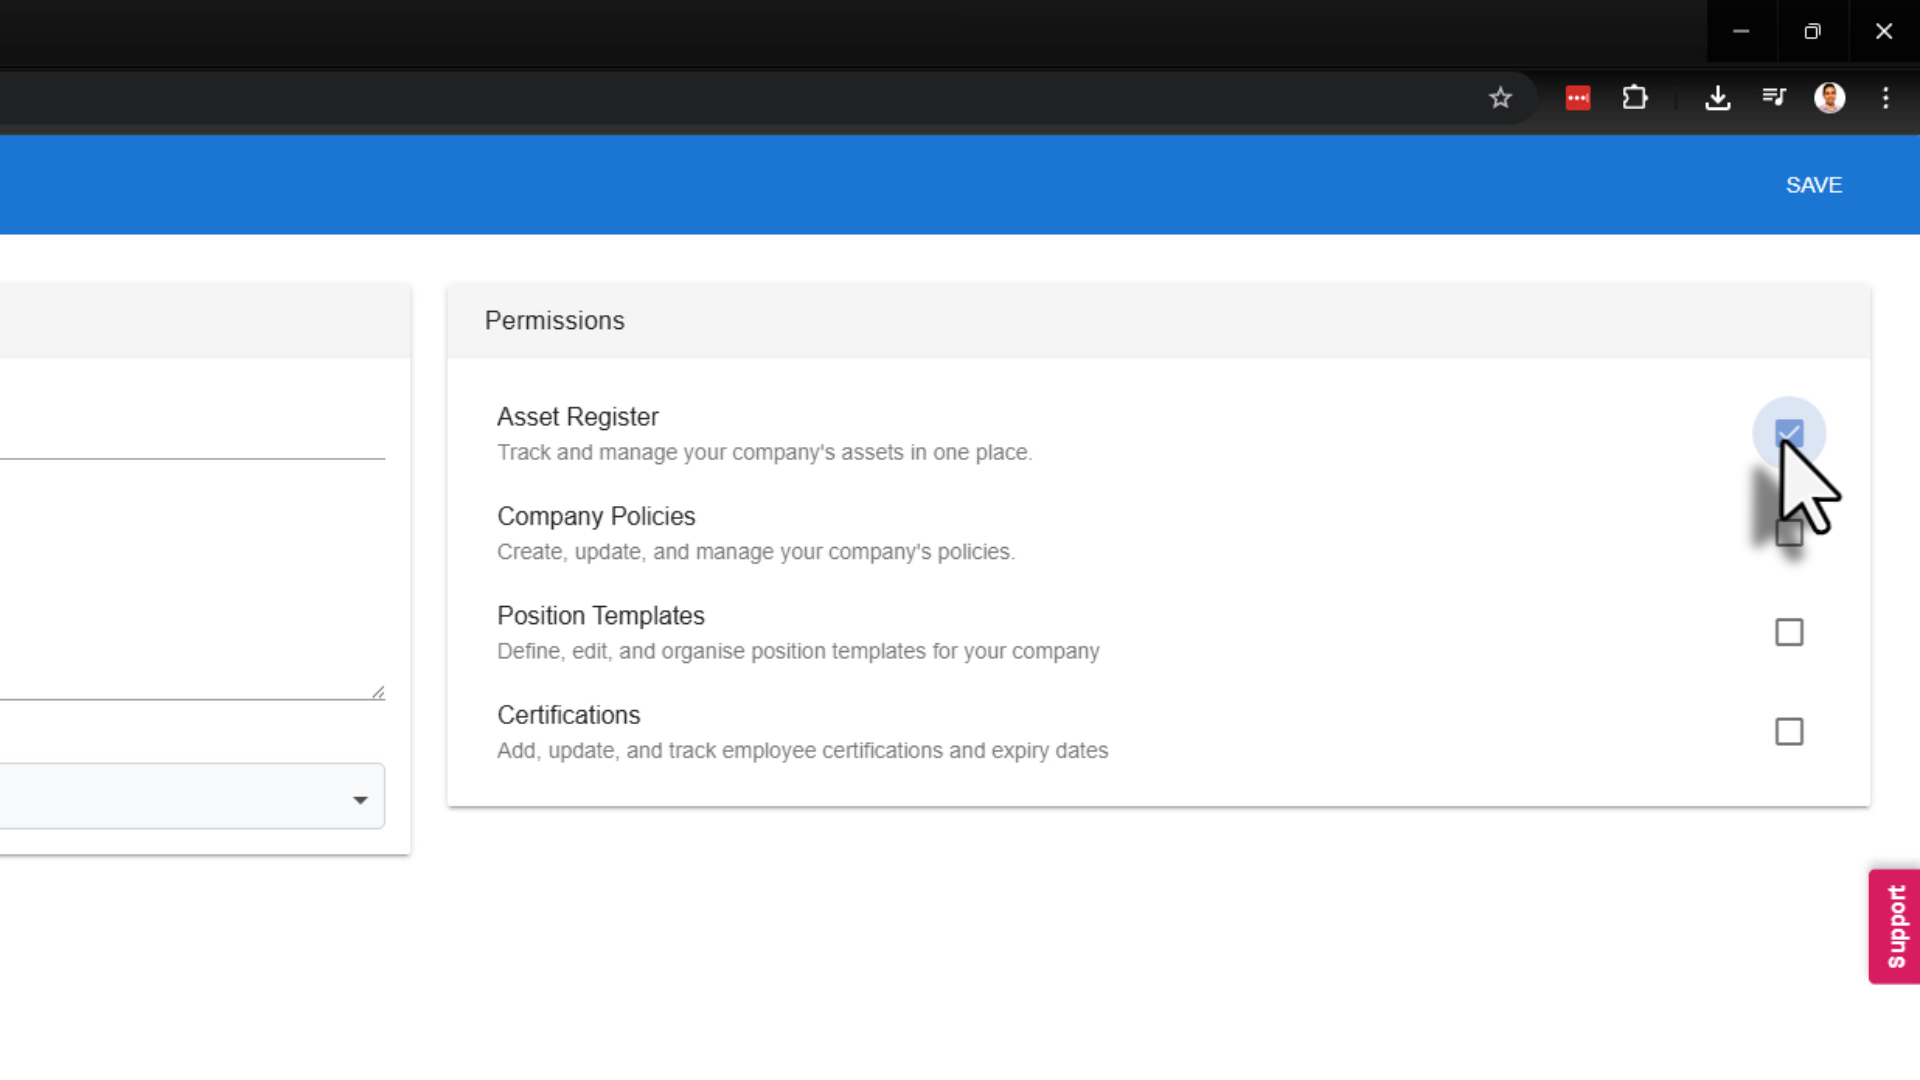The width and height of the screenshot is (1920, 1080).
Task: Open the media controls icon
Action: 1774,98
